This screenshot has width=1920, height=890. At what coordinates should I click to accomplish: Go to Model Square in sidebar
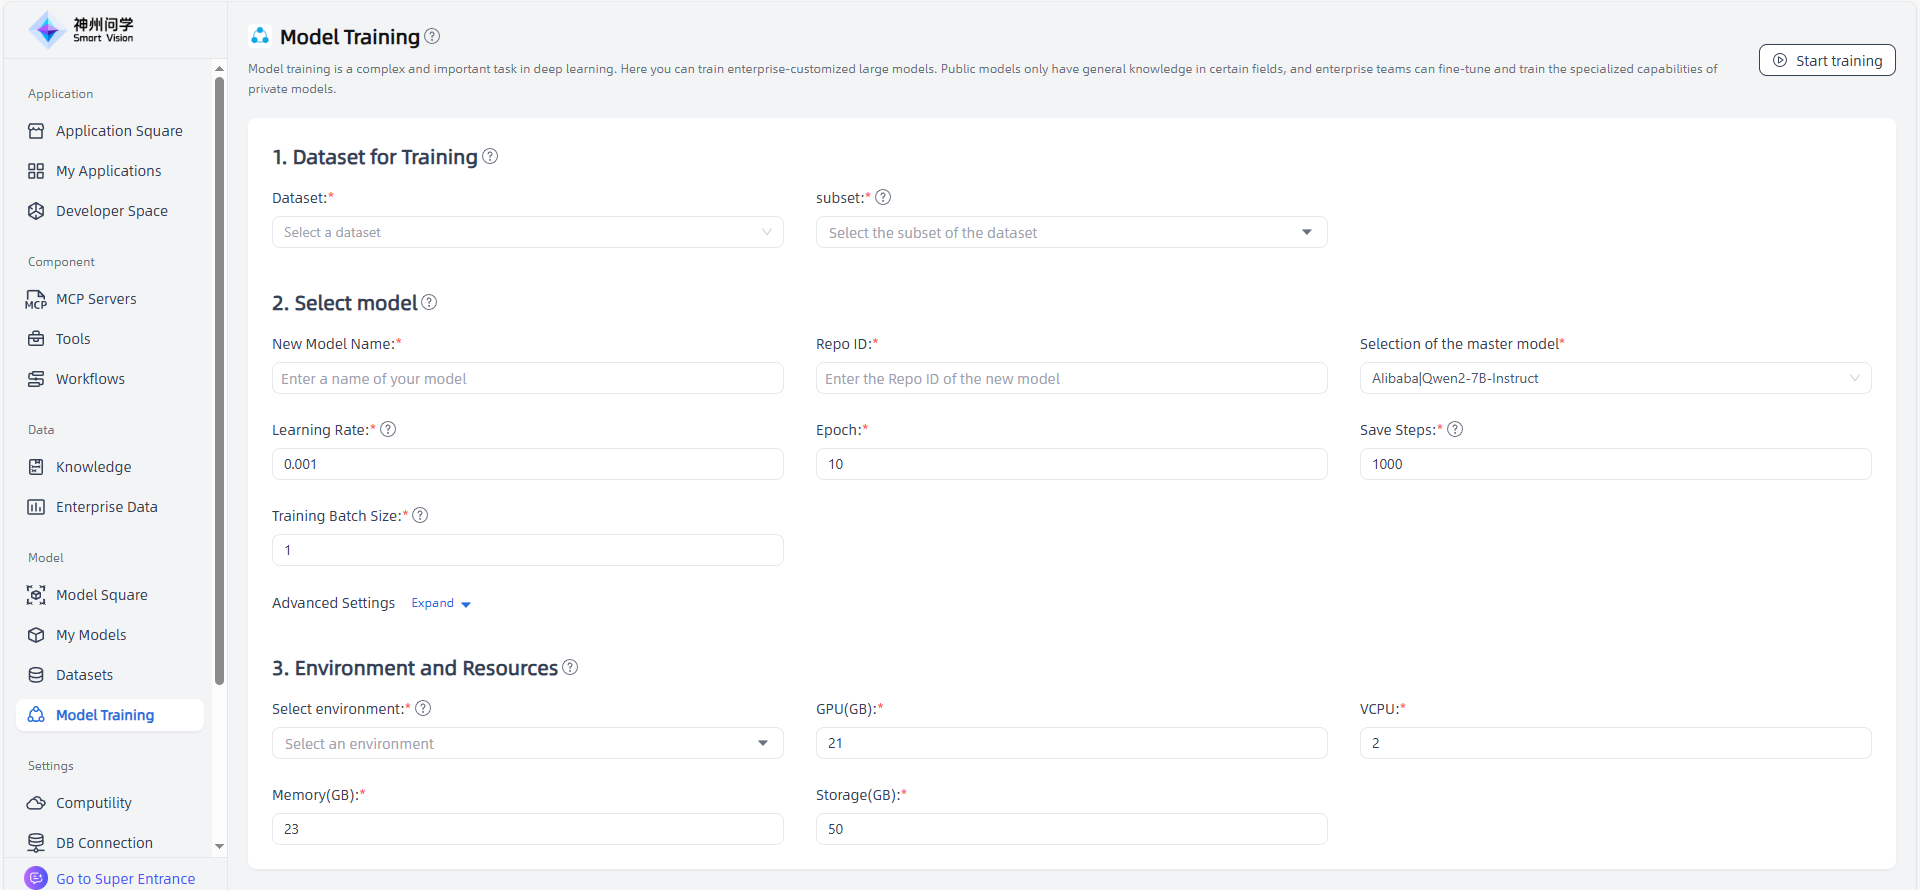(x=101, y=595)
